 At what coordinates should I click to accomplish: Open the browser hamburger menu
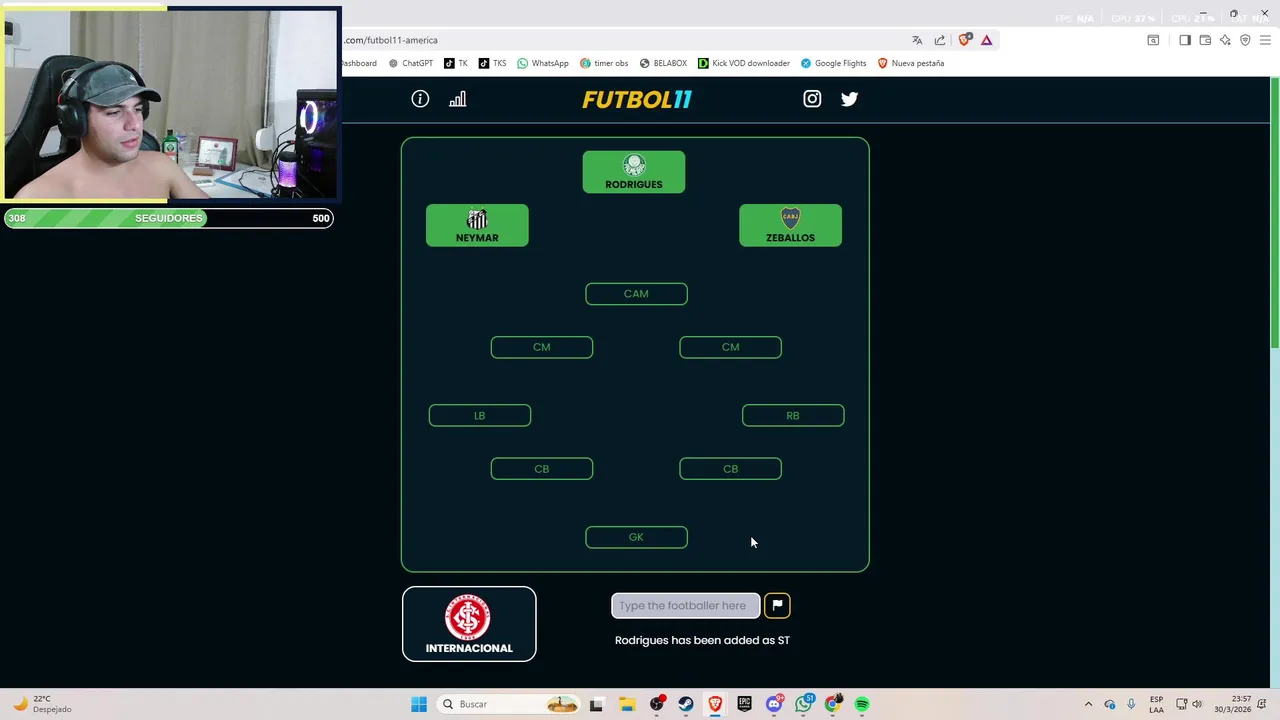[1265, 40]
